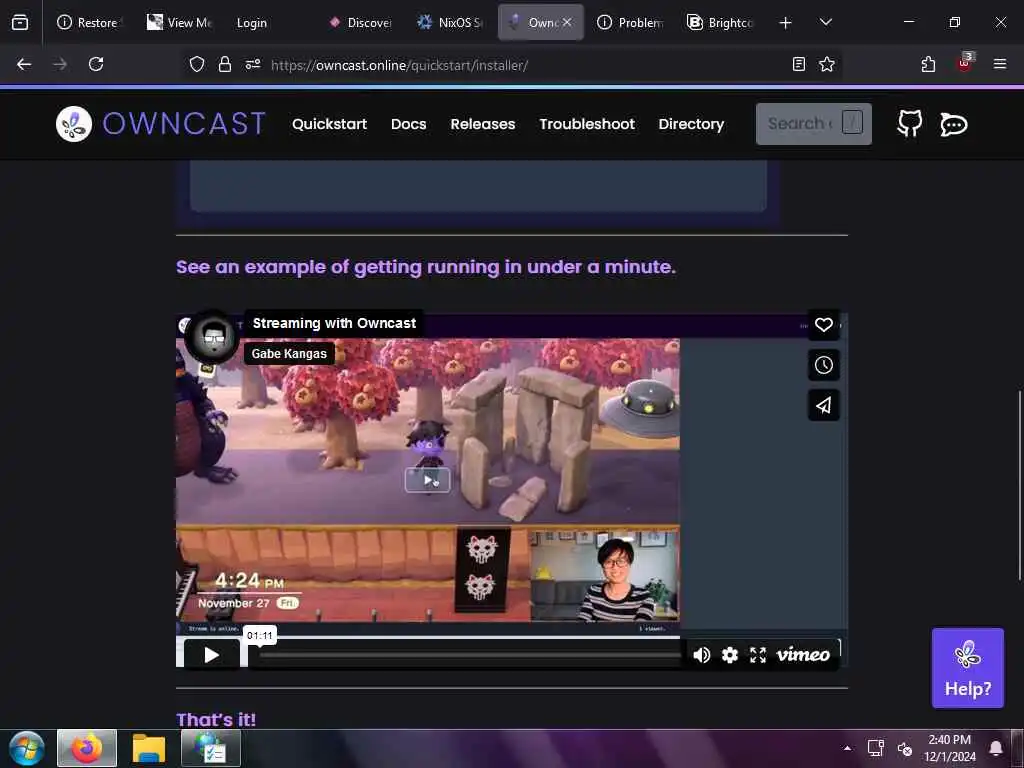Screen dimensions: 1024x768
Task: Open the Owncast chat bubble icon
Action: 953,124
